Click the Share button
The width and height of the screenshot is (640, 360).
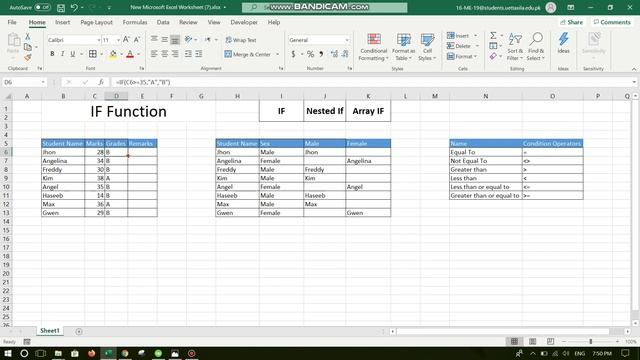point(572,22)
